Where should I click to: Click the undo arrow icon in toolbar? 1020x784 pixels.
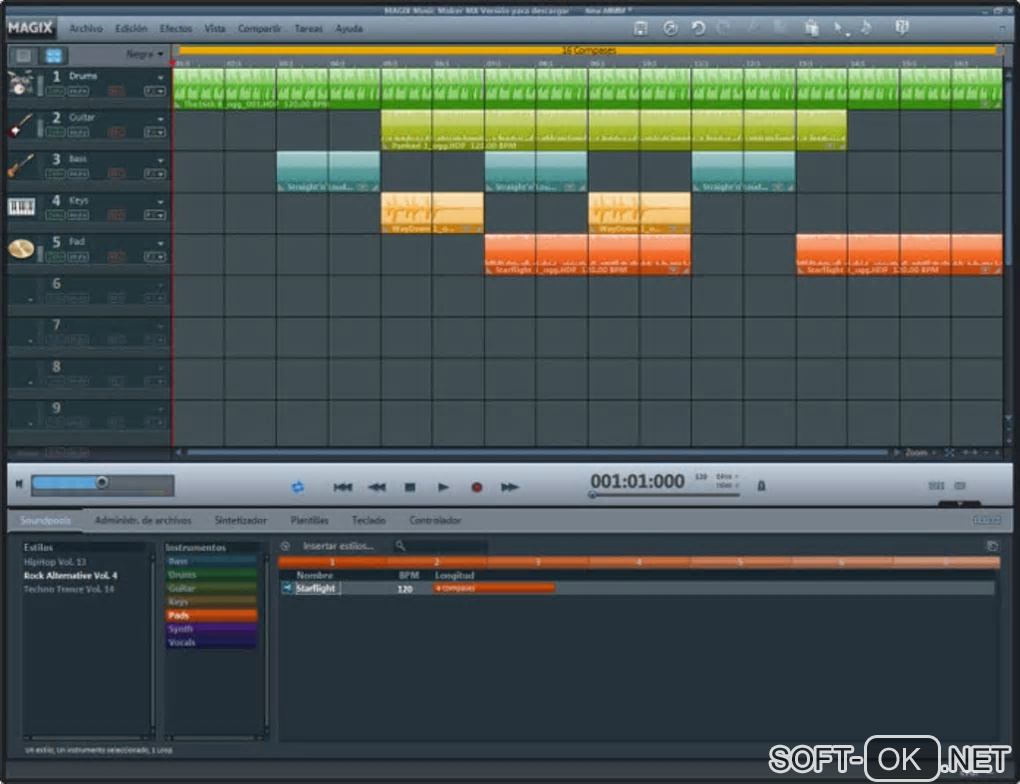point(698,28)
